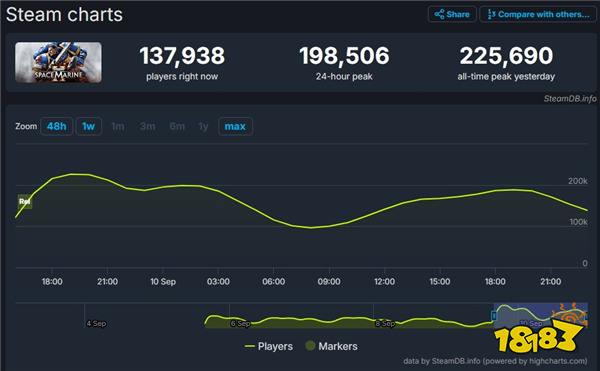Click the Space Marine game thumbnail
The image size is (600, 371).
(59, 62)
